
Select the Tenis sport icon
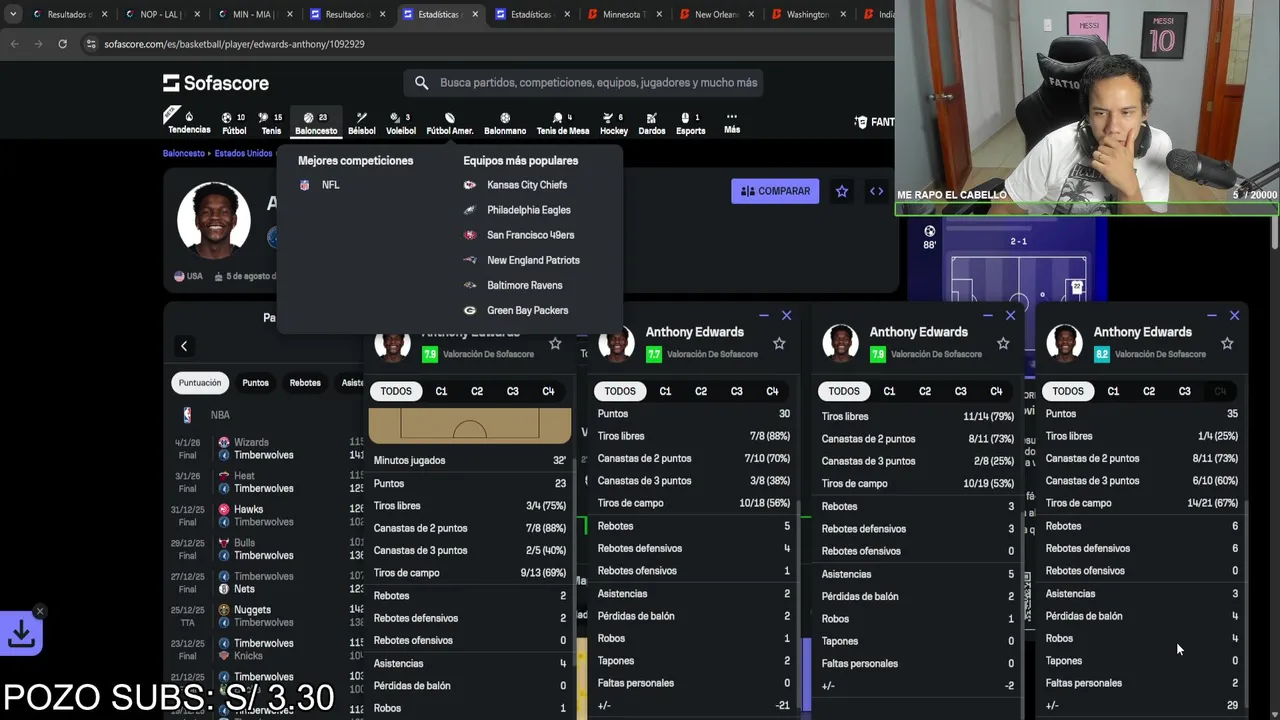tap(271, 122)
